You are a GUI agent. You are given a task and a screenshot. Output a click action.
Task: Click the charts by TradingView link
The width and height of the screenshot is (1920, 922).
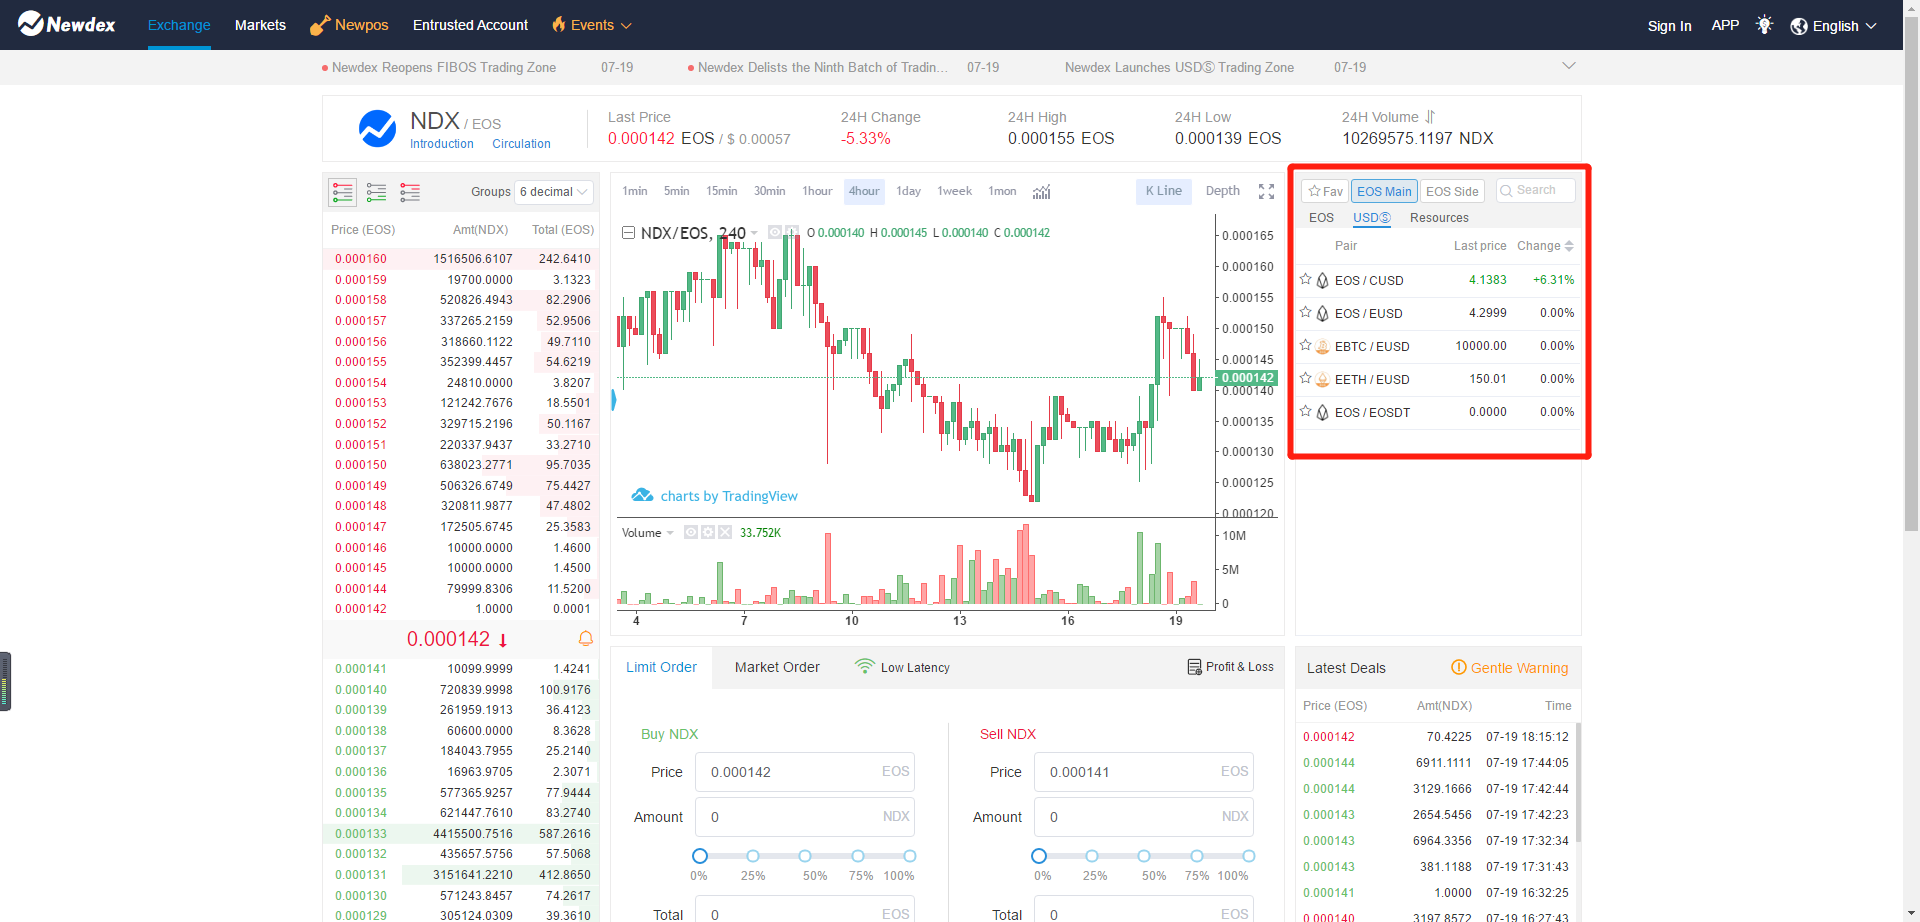[714, 496]
